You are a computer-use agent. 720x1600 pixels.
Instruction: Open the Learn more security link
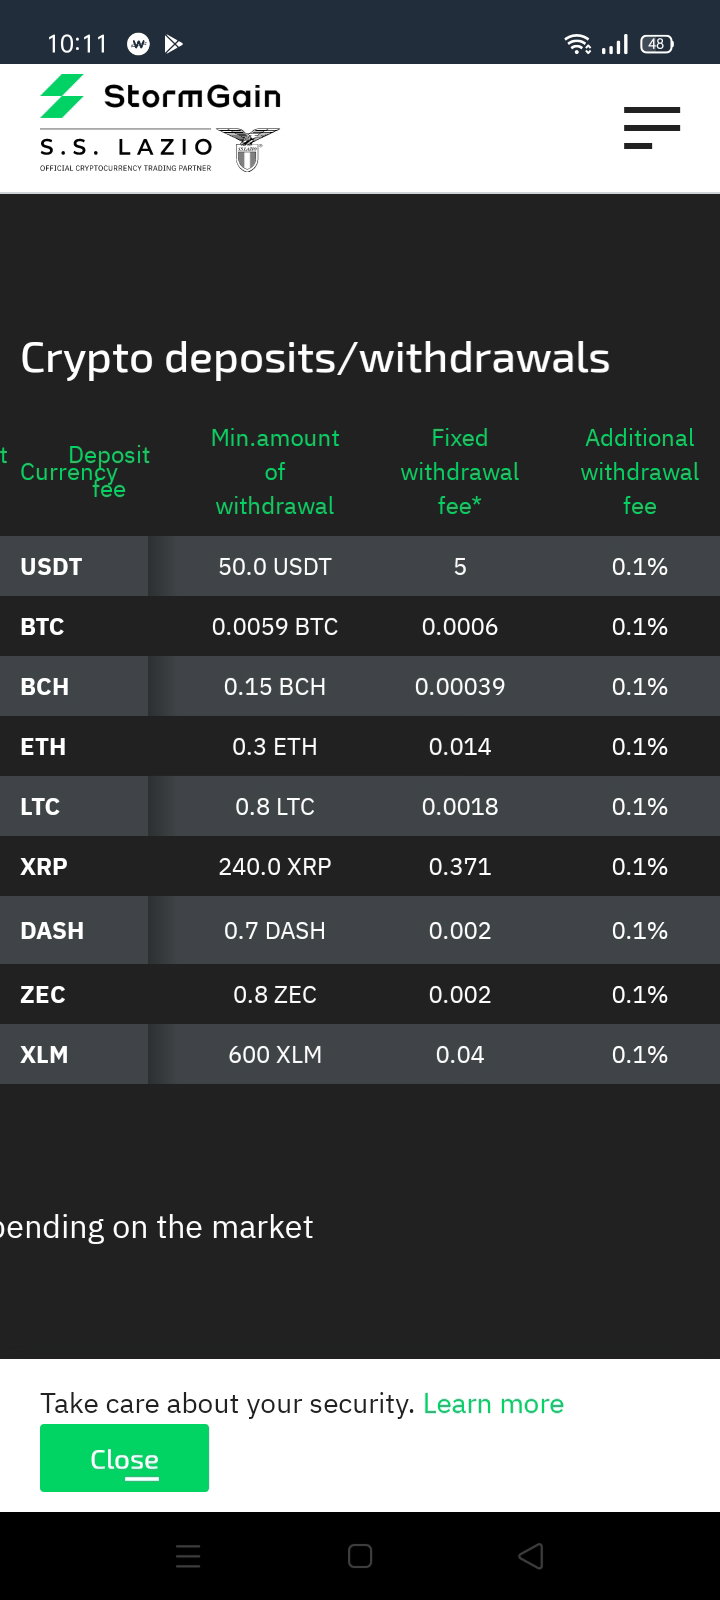point(493,1403)
